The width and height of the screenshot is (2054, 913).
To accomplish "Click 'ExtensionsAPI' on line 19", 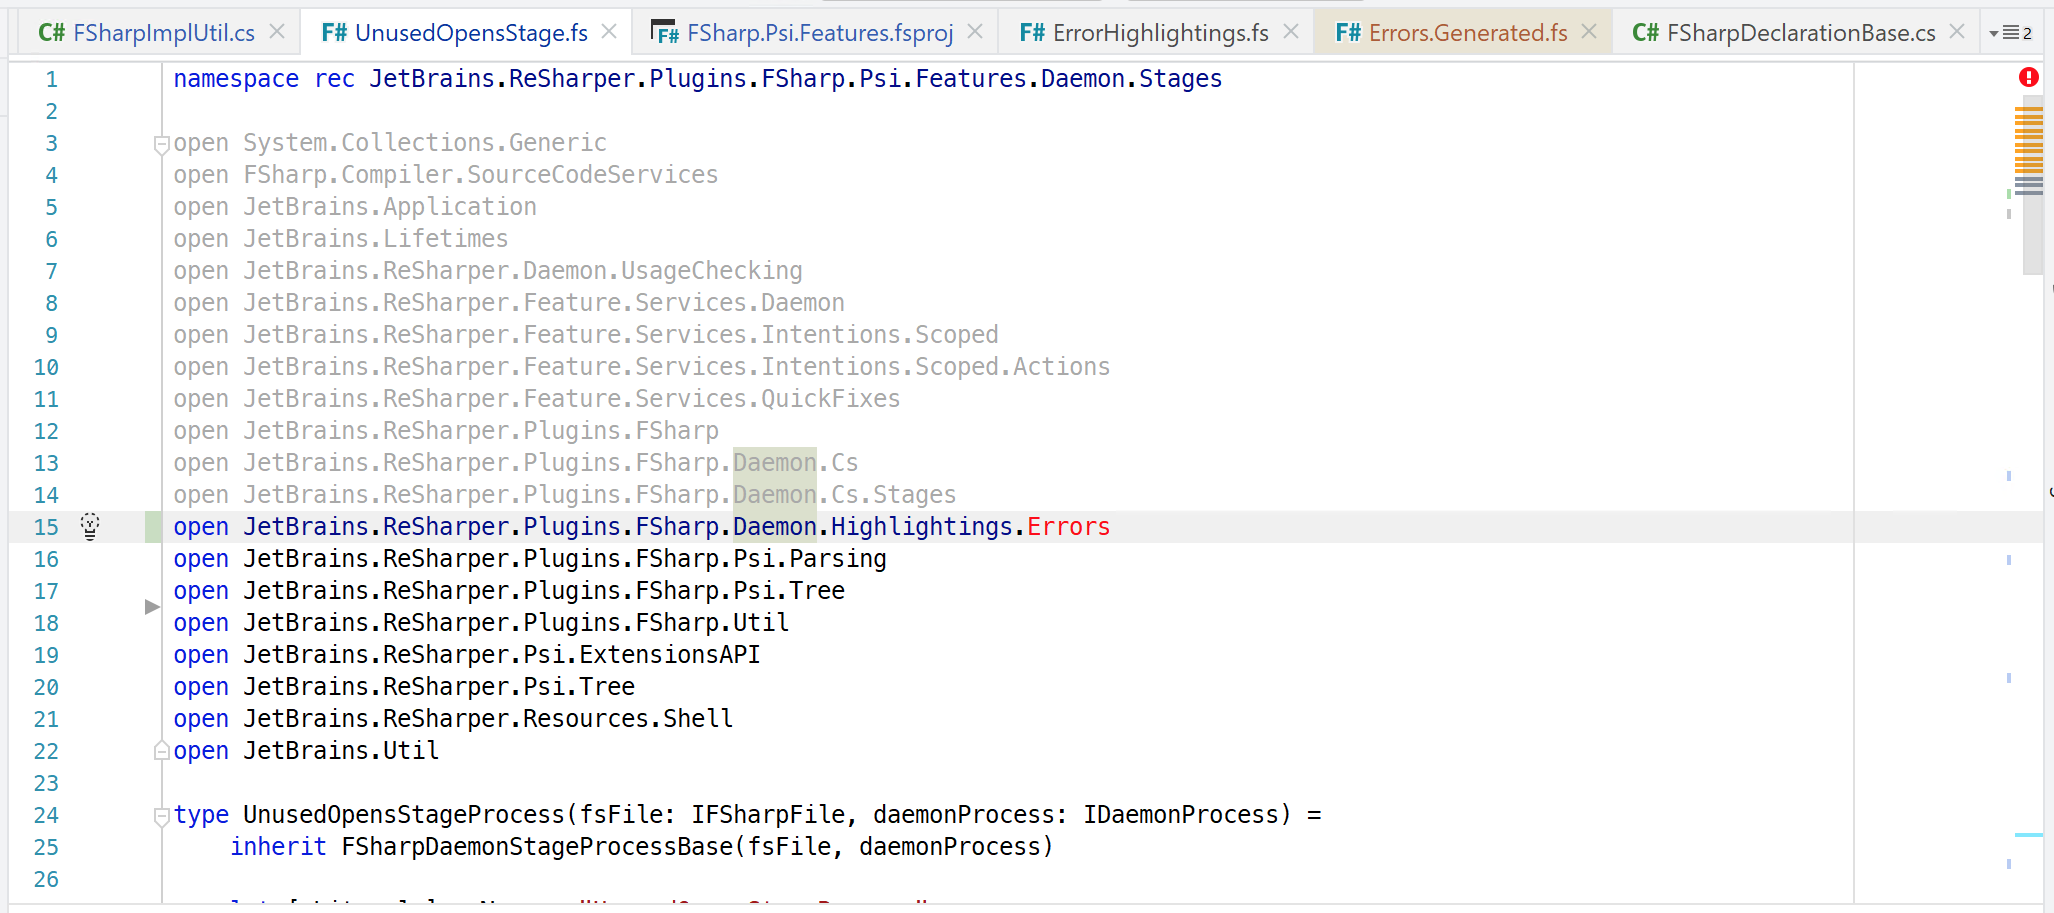I will 670,655.
